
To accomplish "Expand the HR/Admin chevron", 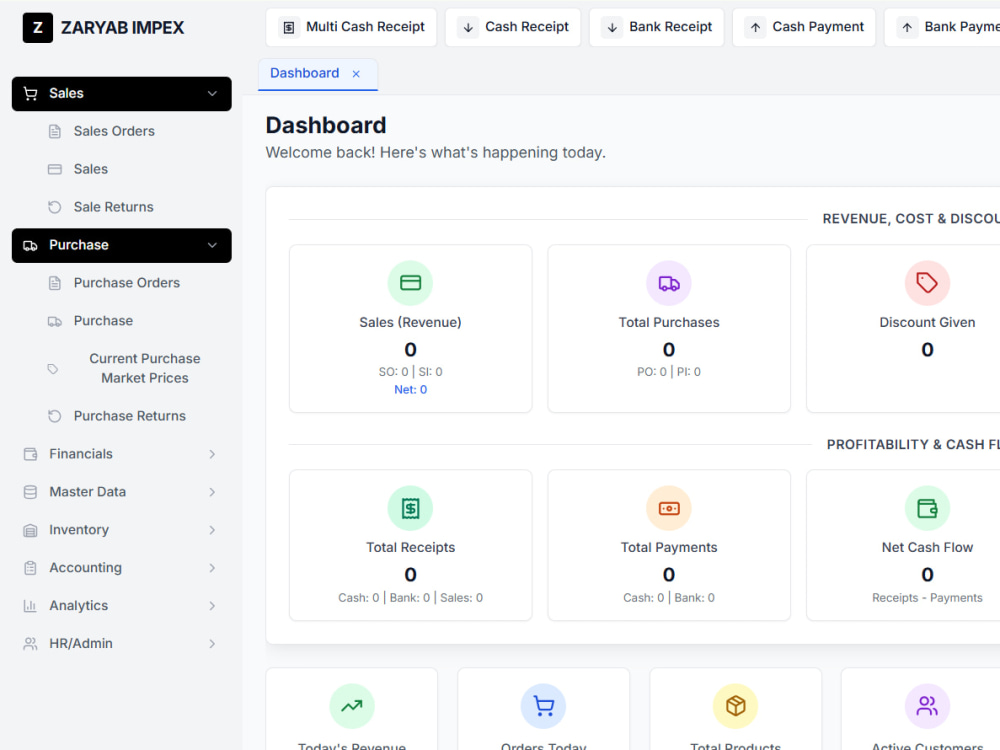I will click(x=212, y=644).
